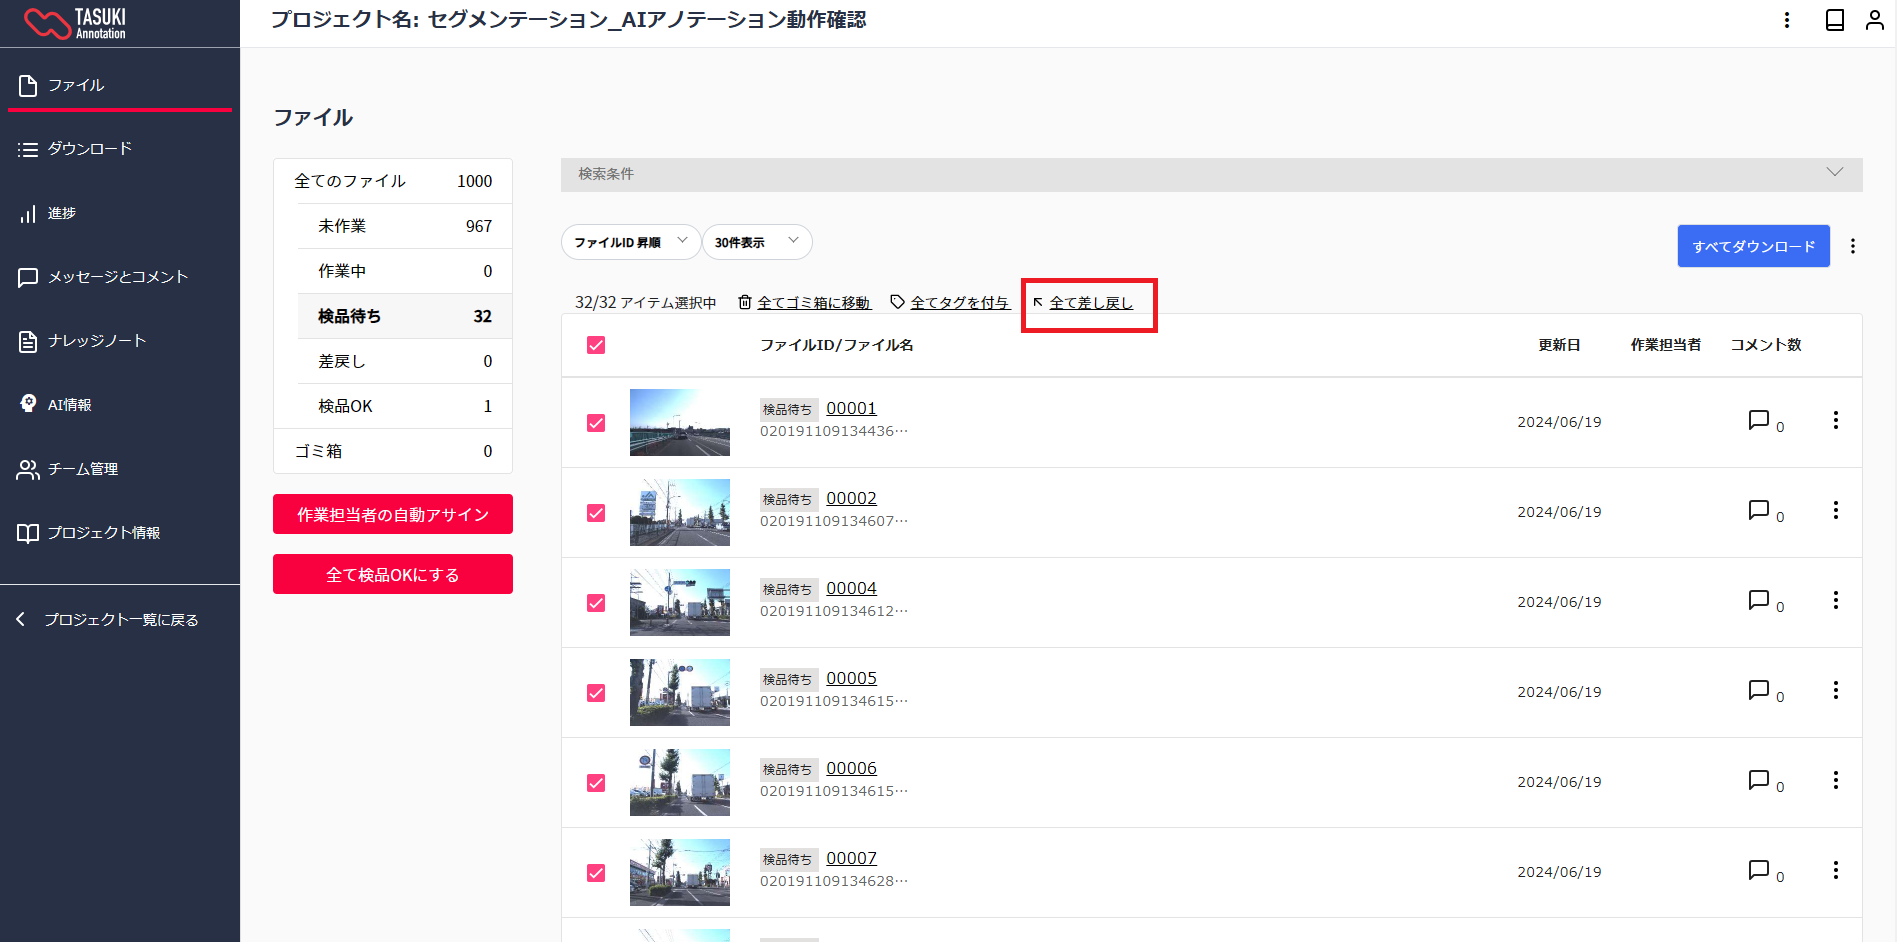Click the tag icon beside 全てタグを付与
1897x942 pixels.
[898, 302]
